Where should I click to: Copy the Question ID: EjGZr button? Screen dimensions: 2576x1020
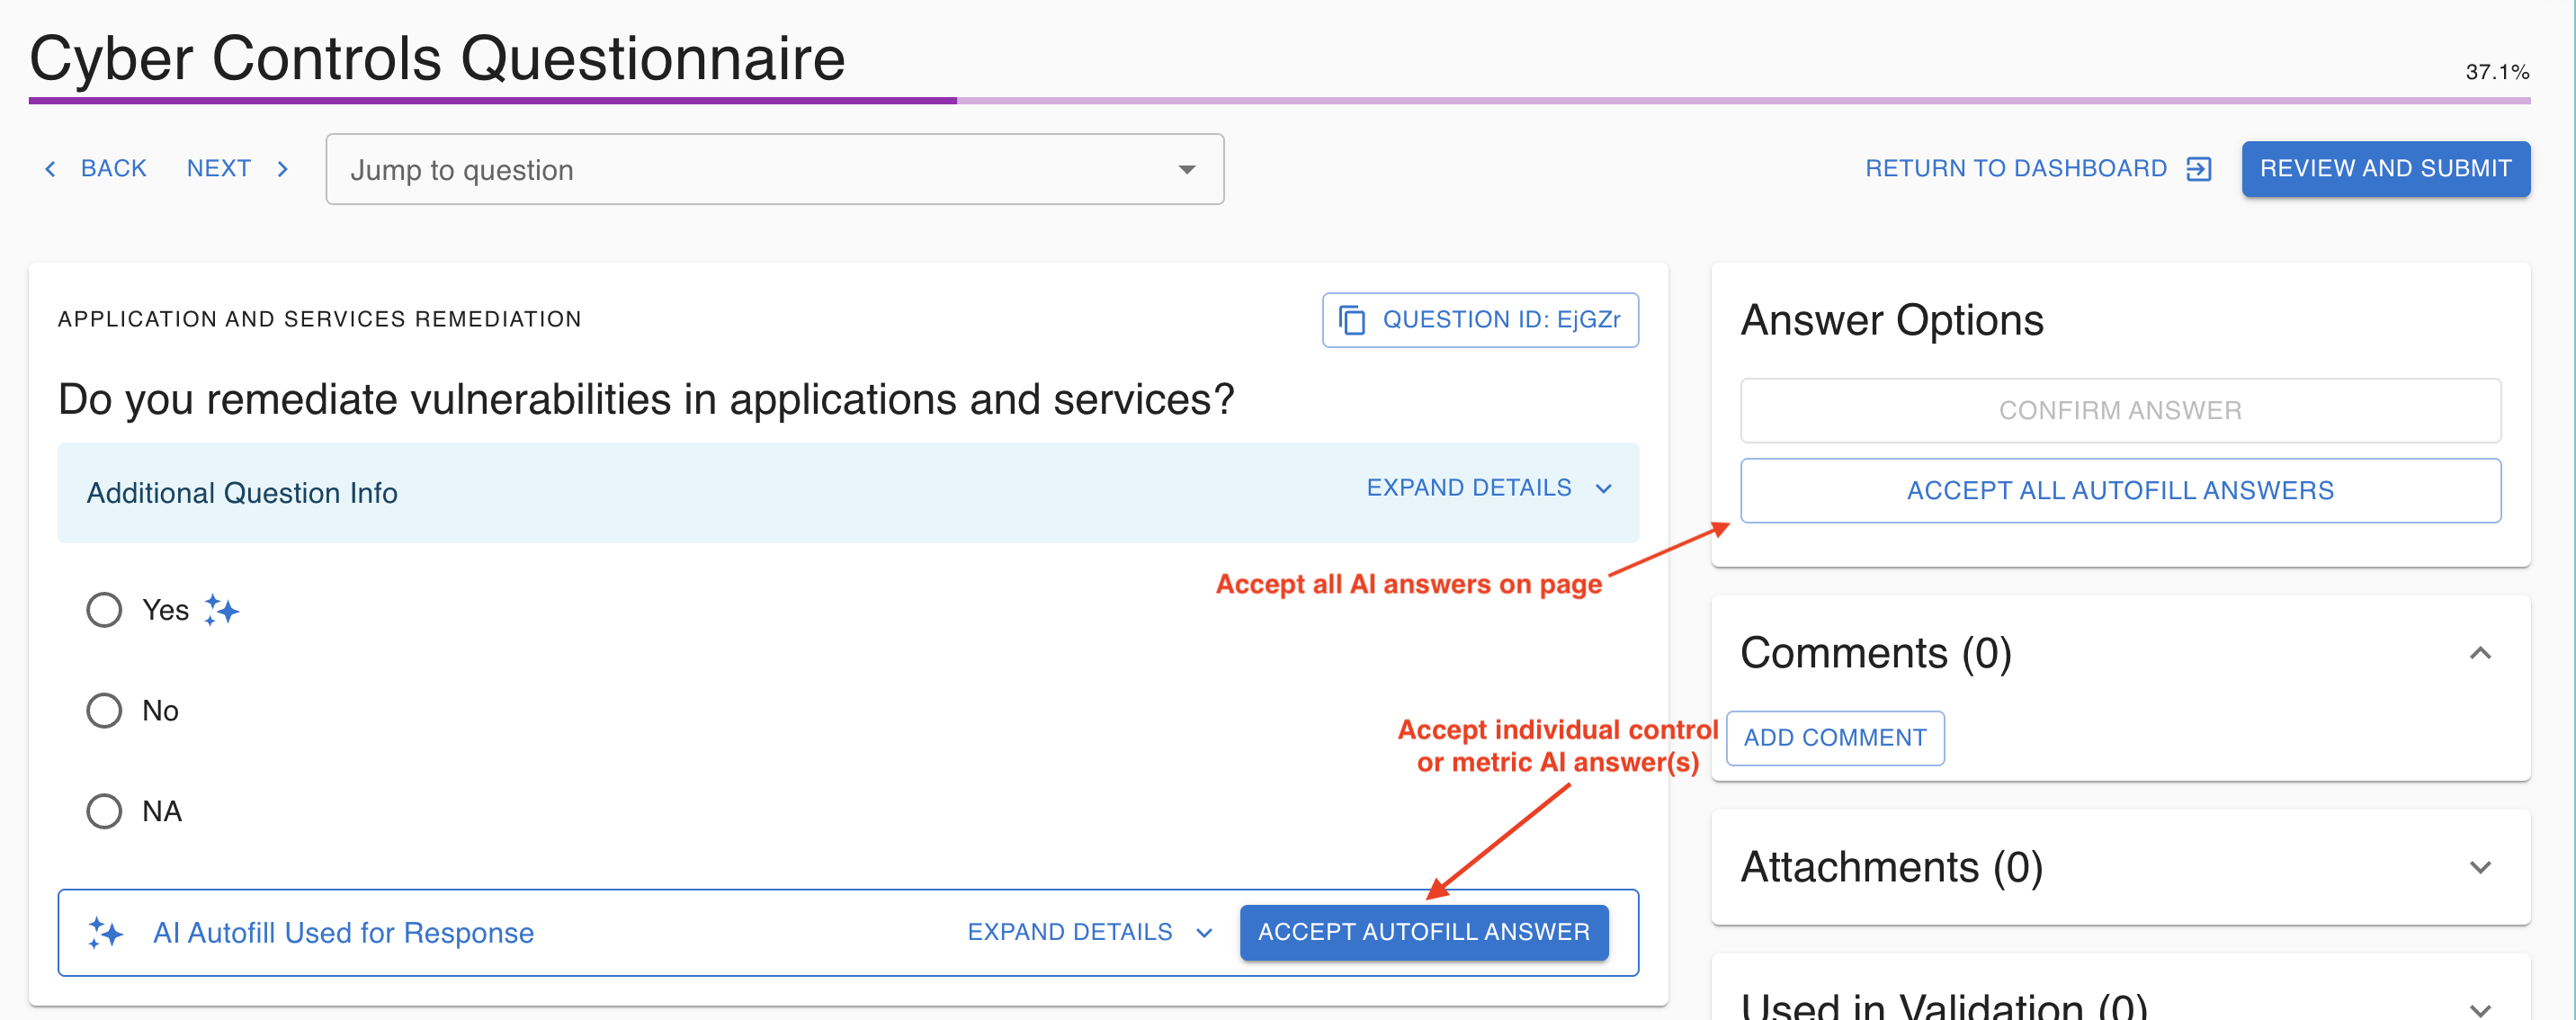click(1480, 320)
